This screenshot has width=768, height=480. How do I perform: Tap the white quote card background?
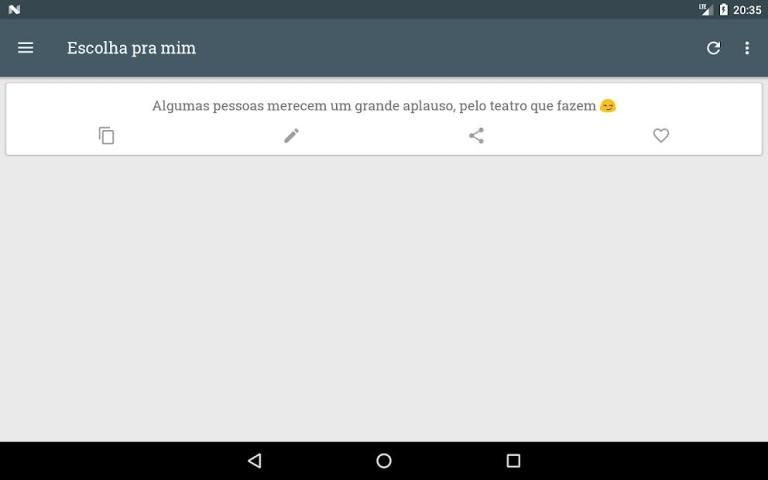point(384,119)
